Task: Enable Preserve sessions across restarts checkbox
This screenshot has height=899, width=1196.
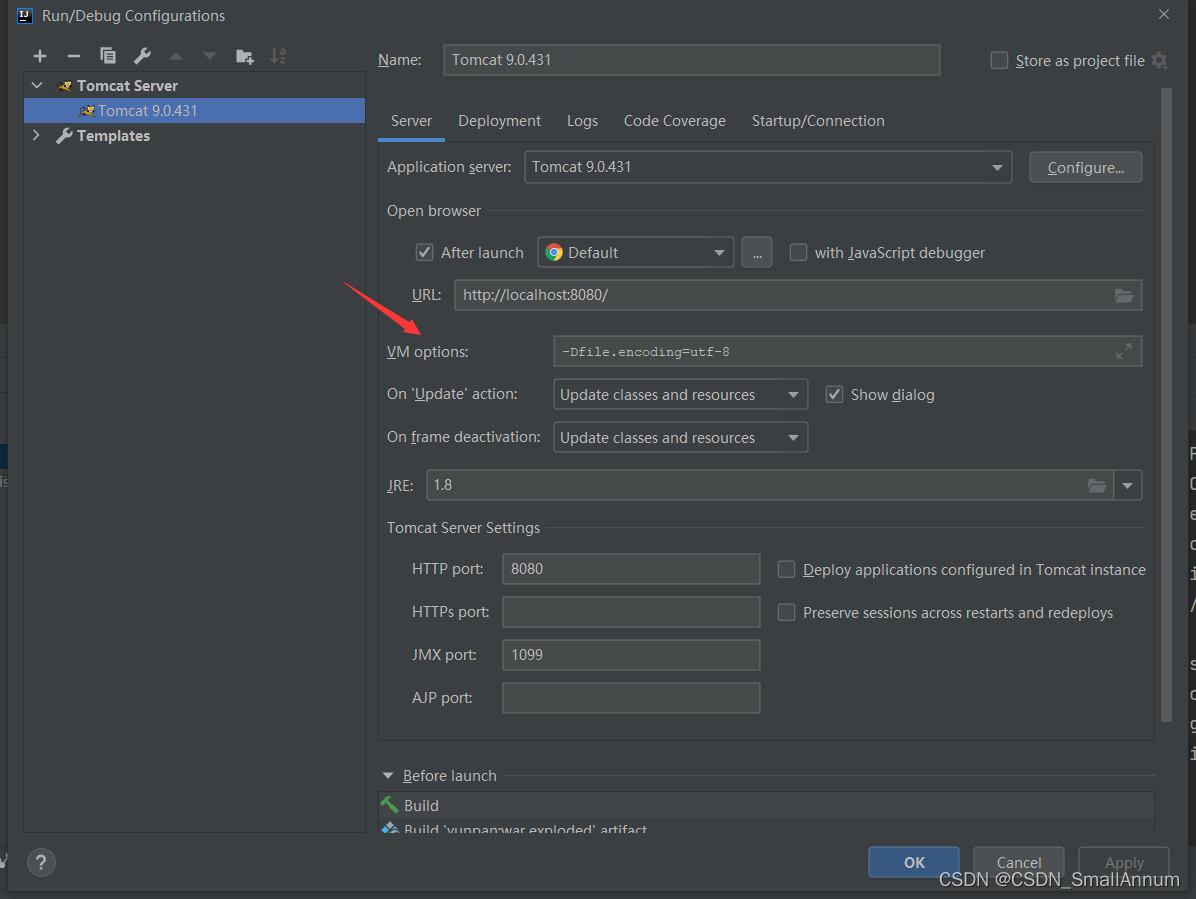Action: pos(786,612)
